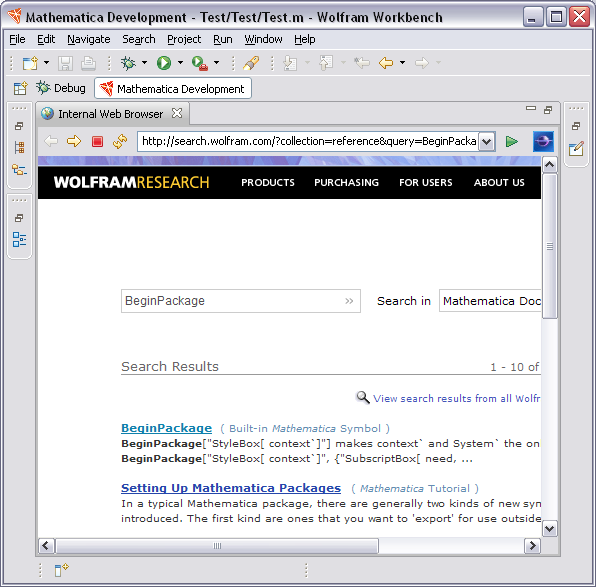
Task: Click the browser Refresh icon
Action: coord(120,141)
